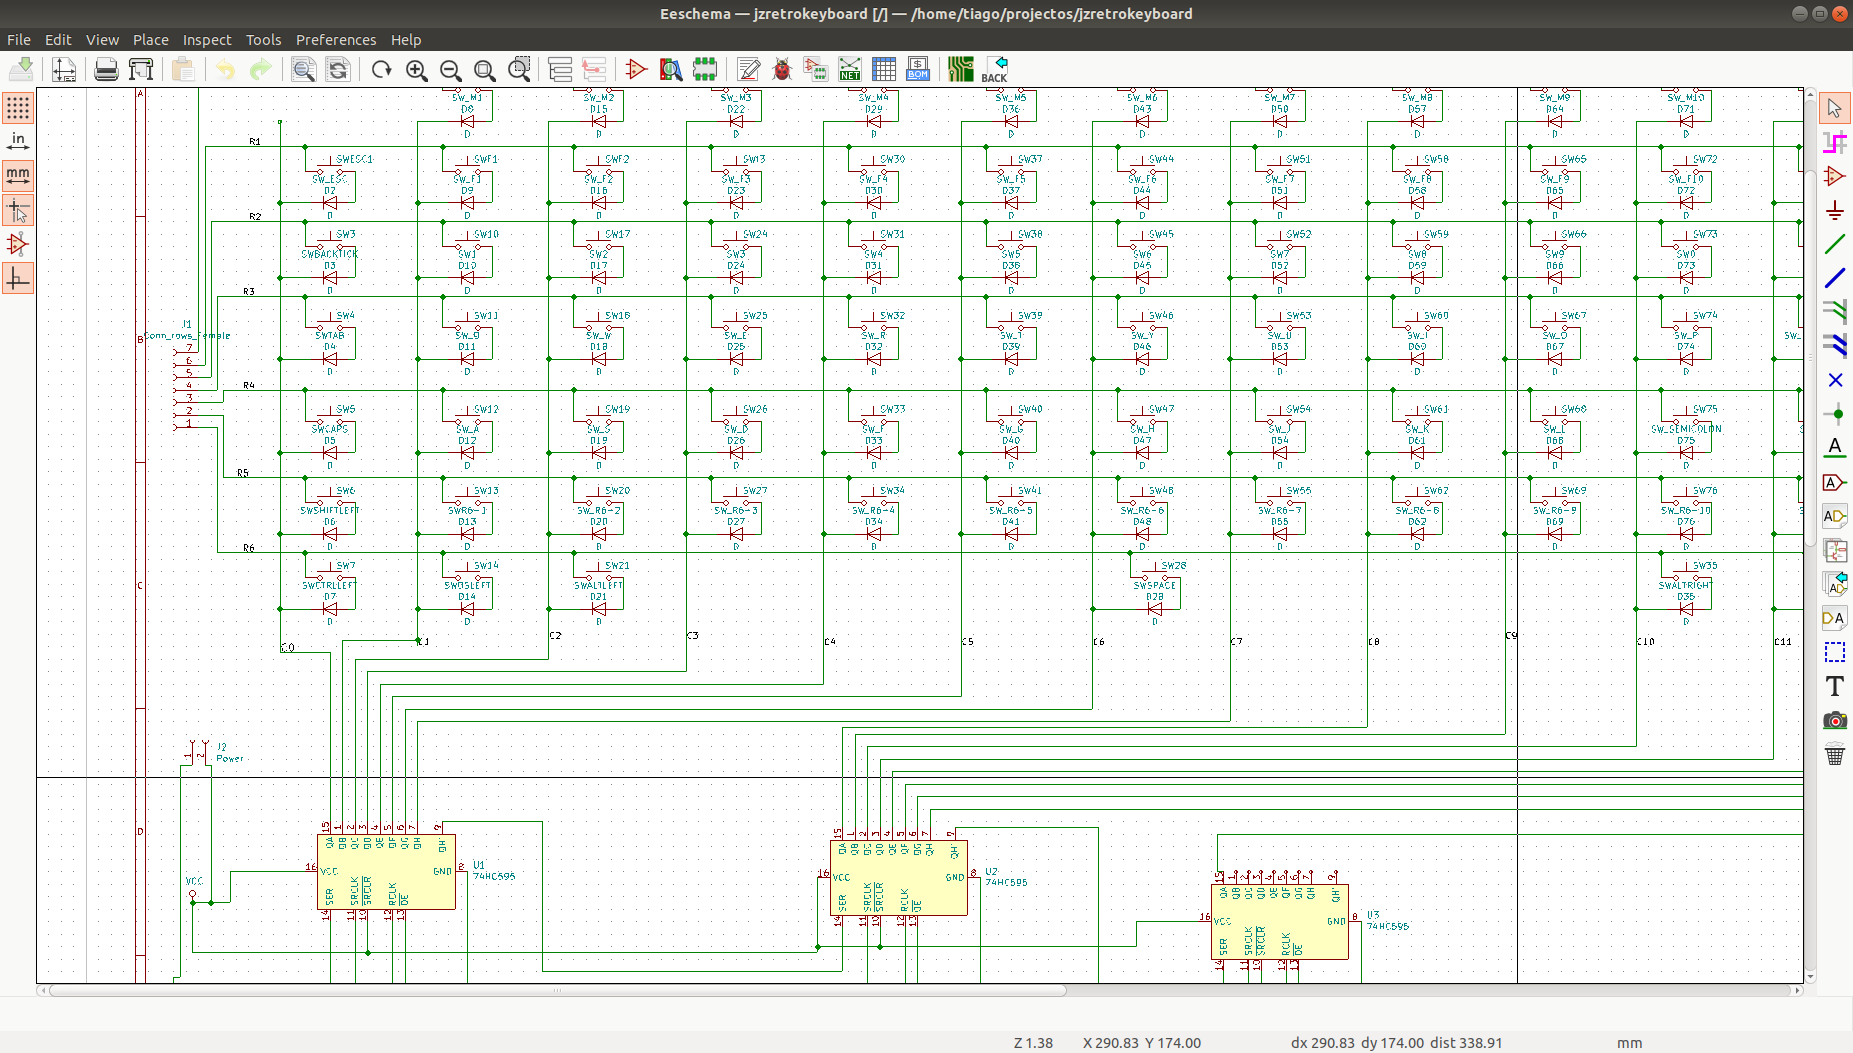Open the edit symbol fields table

click(x=884, y=69)
